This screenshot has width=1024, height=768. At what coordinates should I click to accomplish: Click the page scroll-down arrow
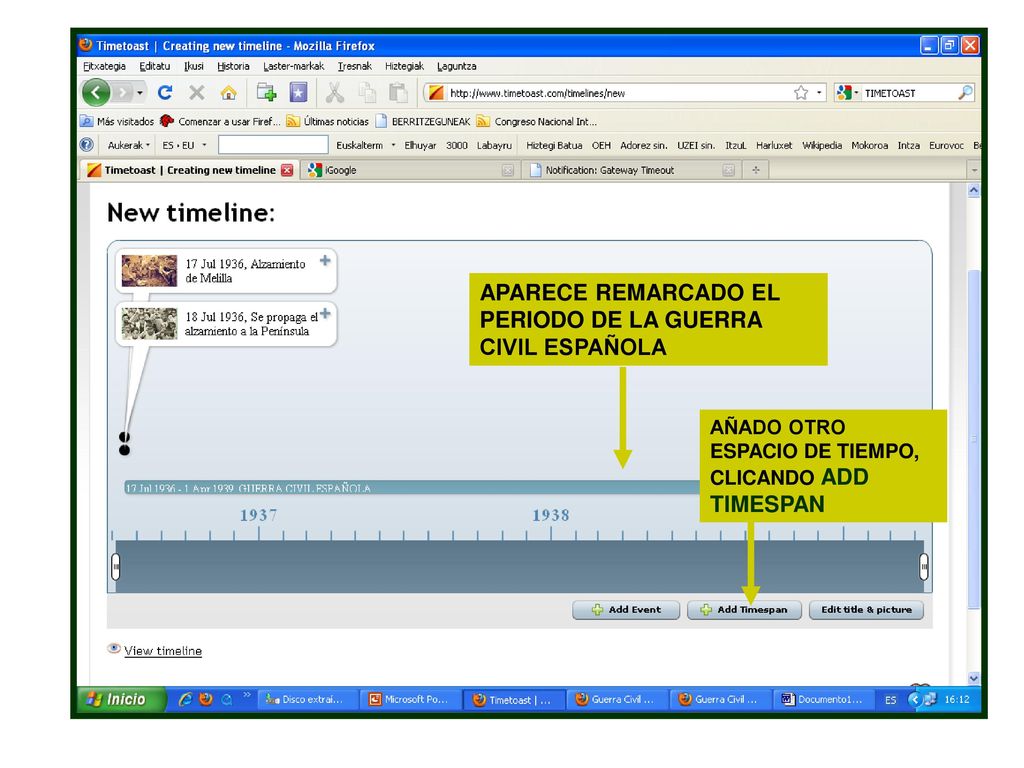(x=974, y=679)
